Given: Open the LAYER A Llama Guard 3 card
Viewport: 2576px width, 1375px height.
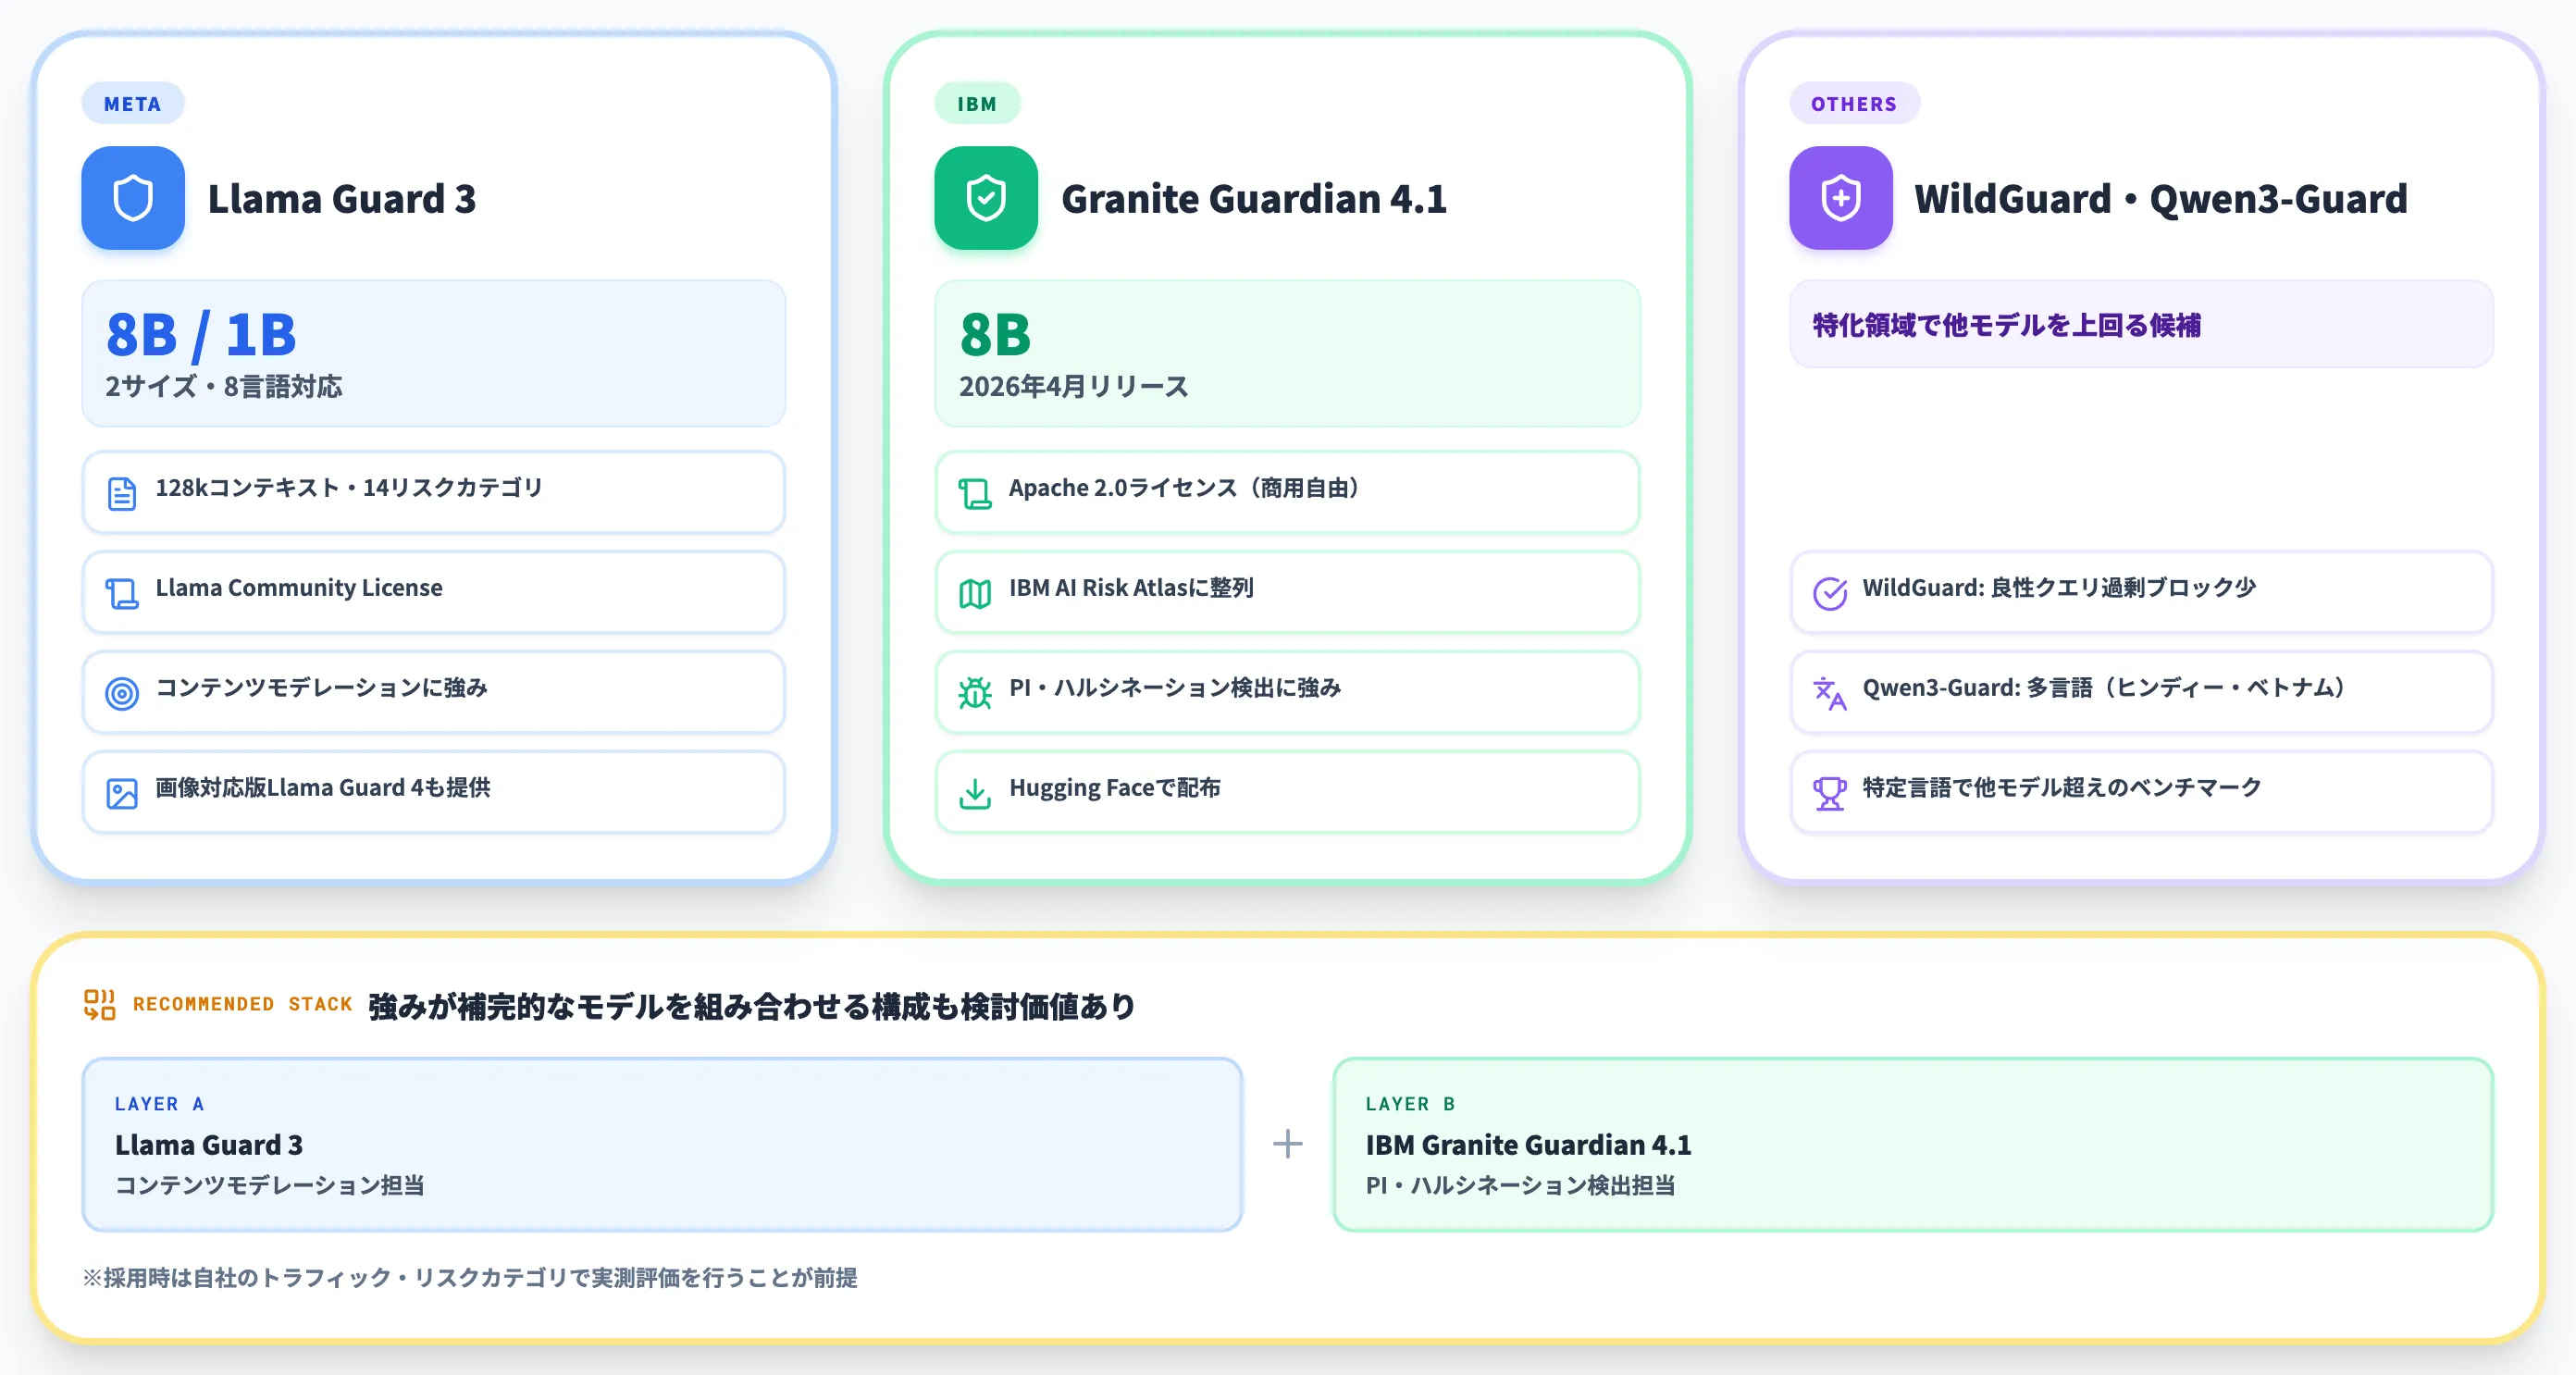Looking at the screenshot, I should pyautogui.click(x=662, y=1144).
